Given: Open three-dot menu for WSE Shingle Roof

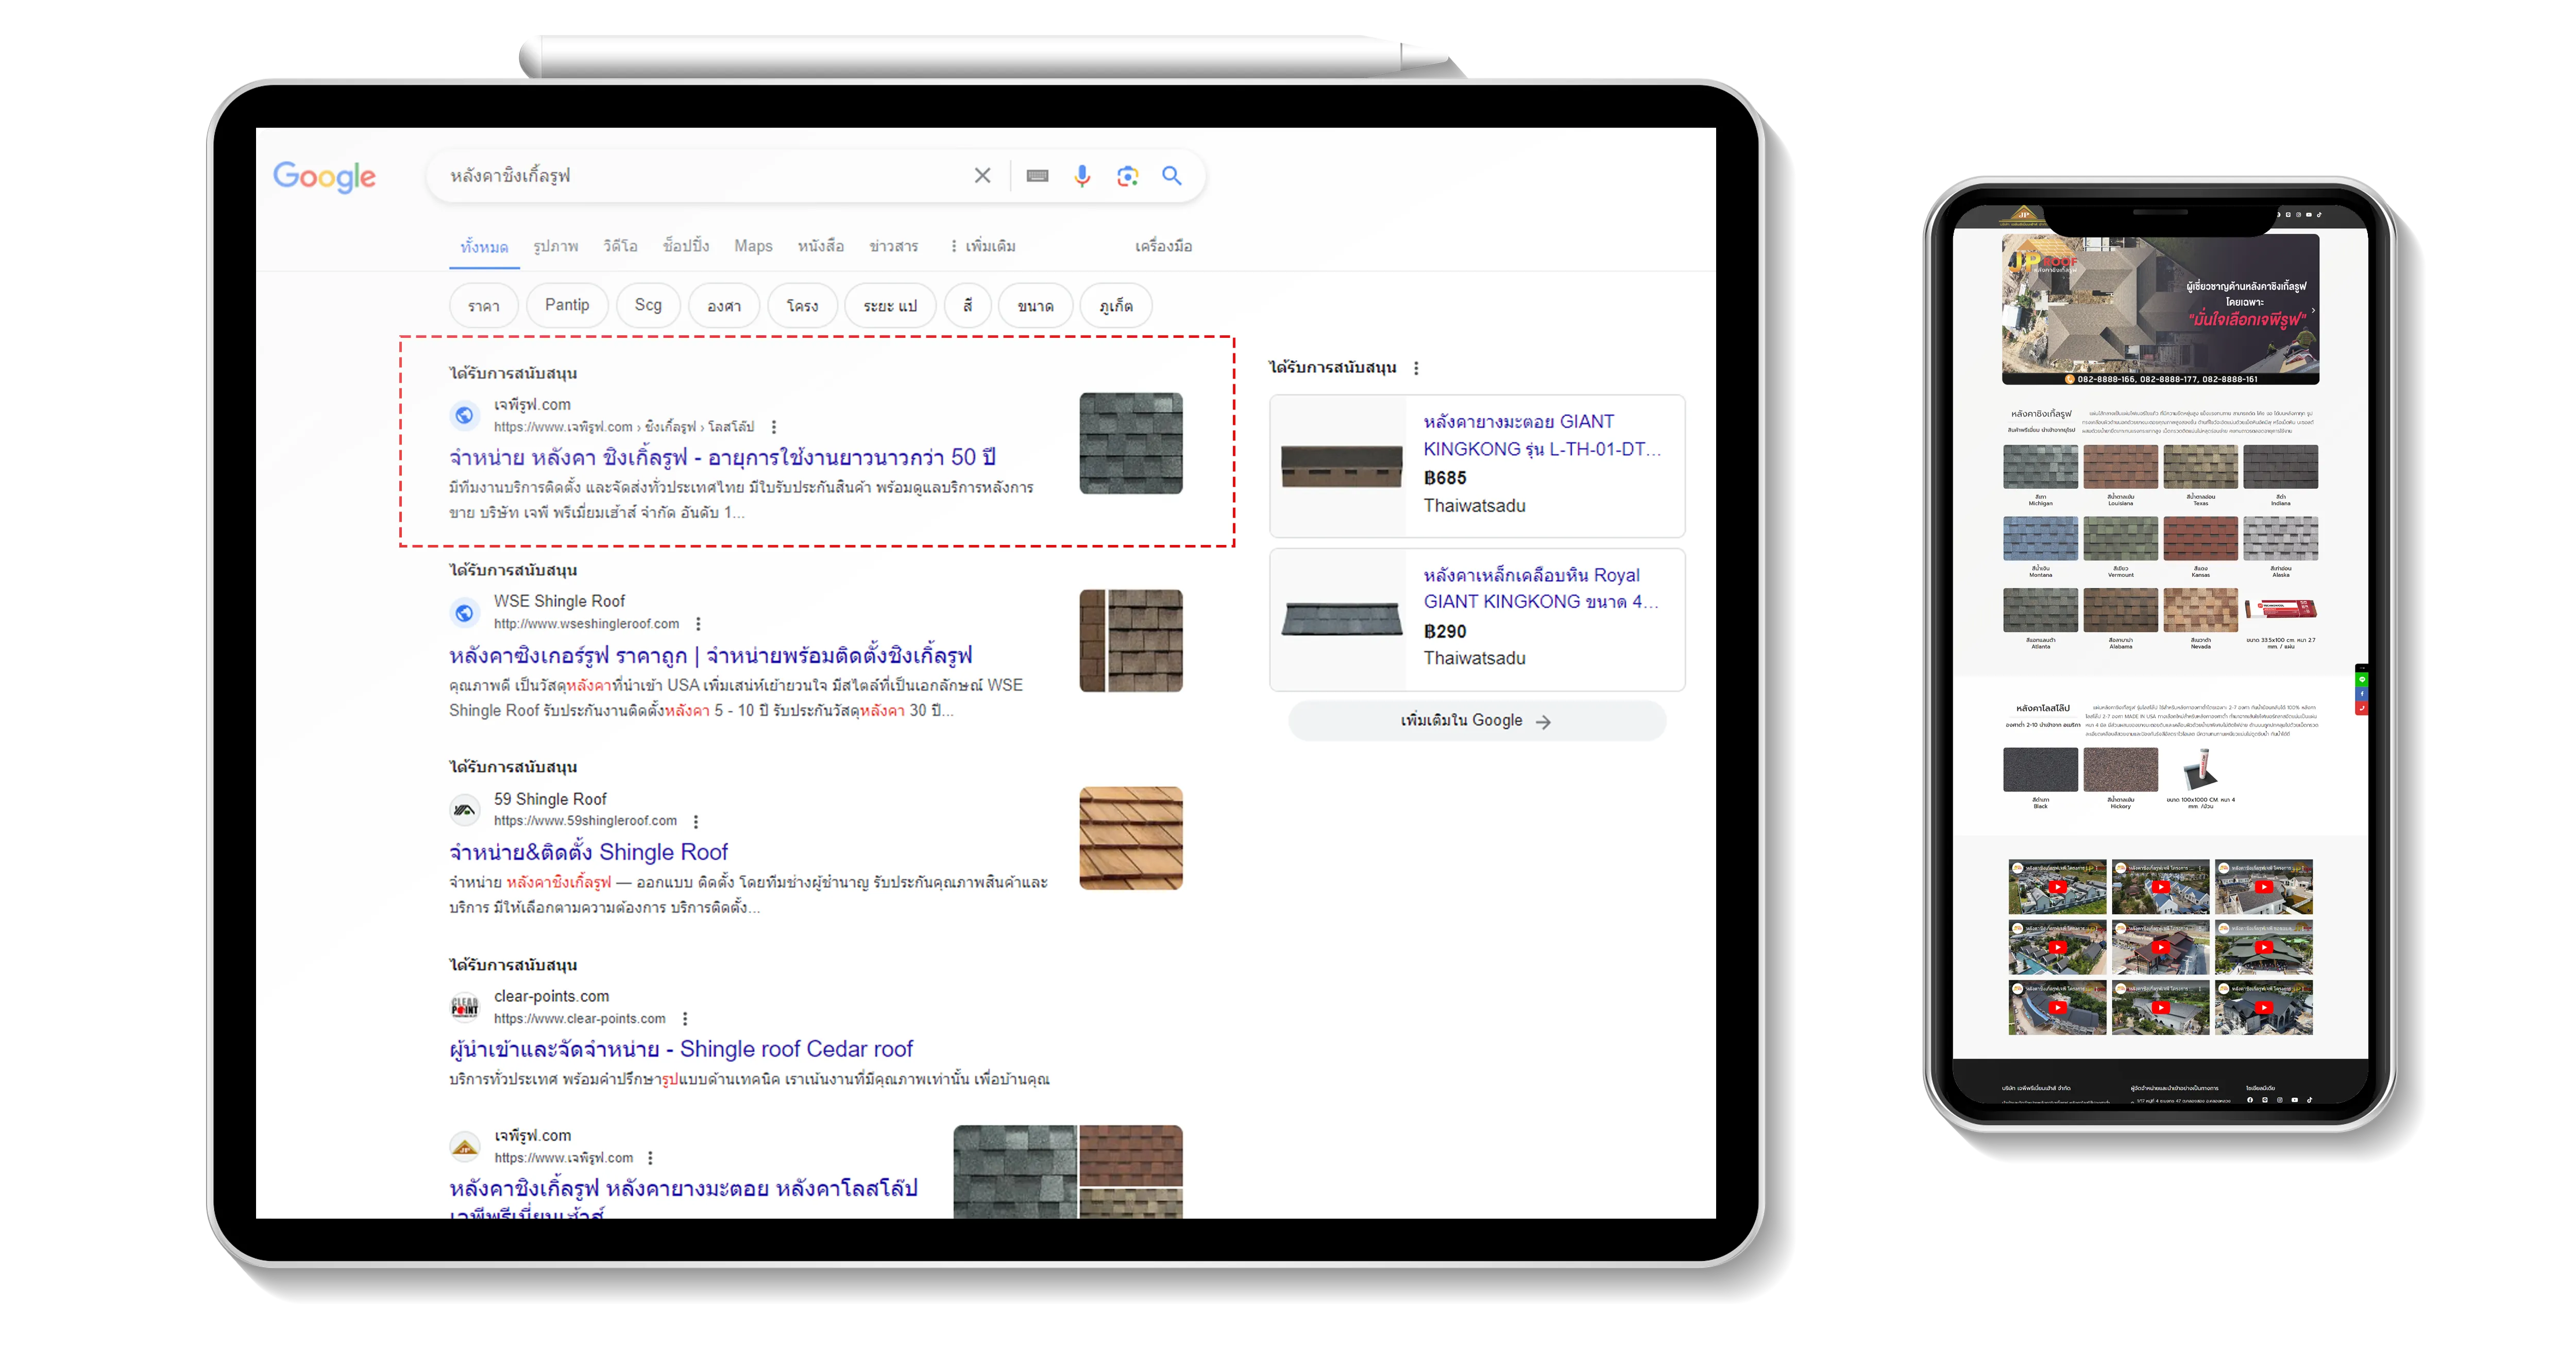Looking at the screenshot, I should [698, 624].
